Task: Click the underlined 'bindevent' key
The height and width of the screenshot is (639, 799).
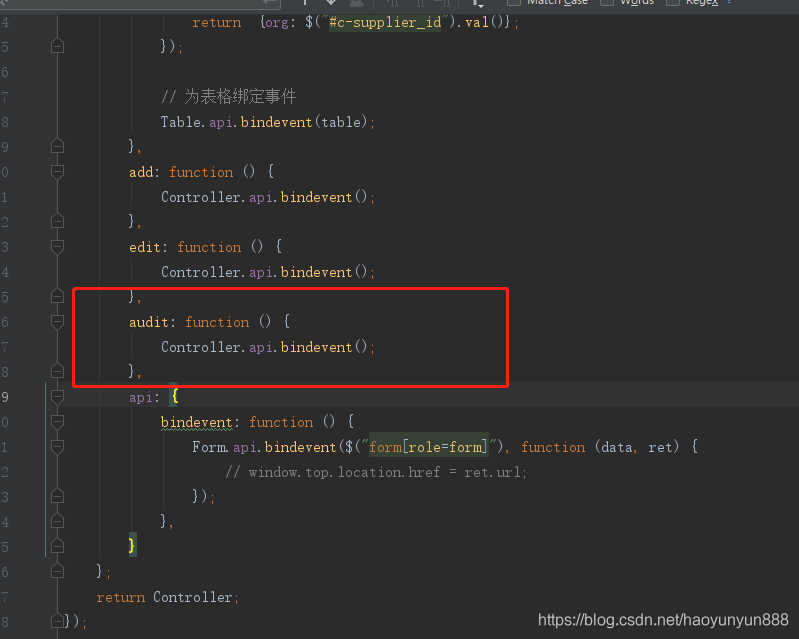Action: [x=196, y=422]
